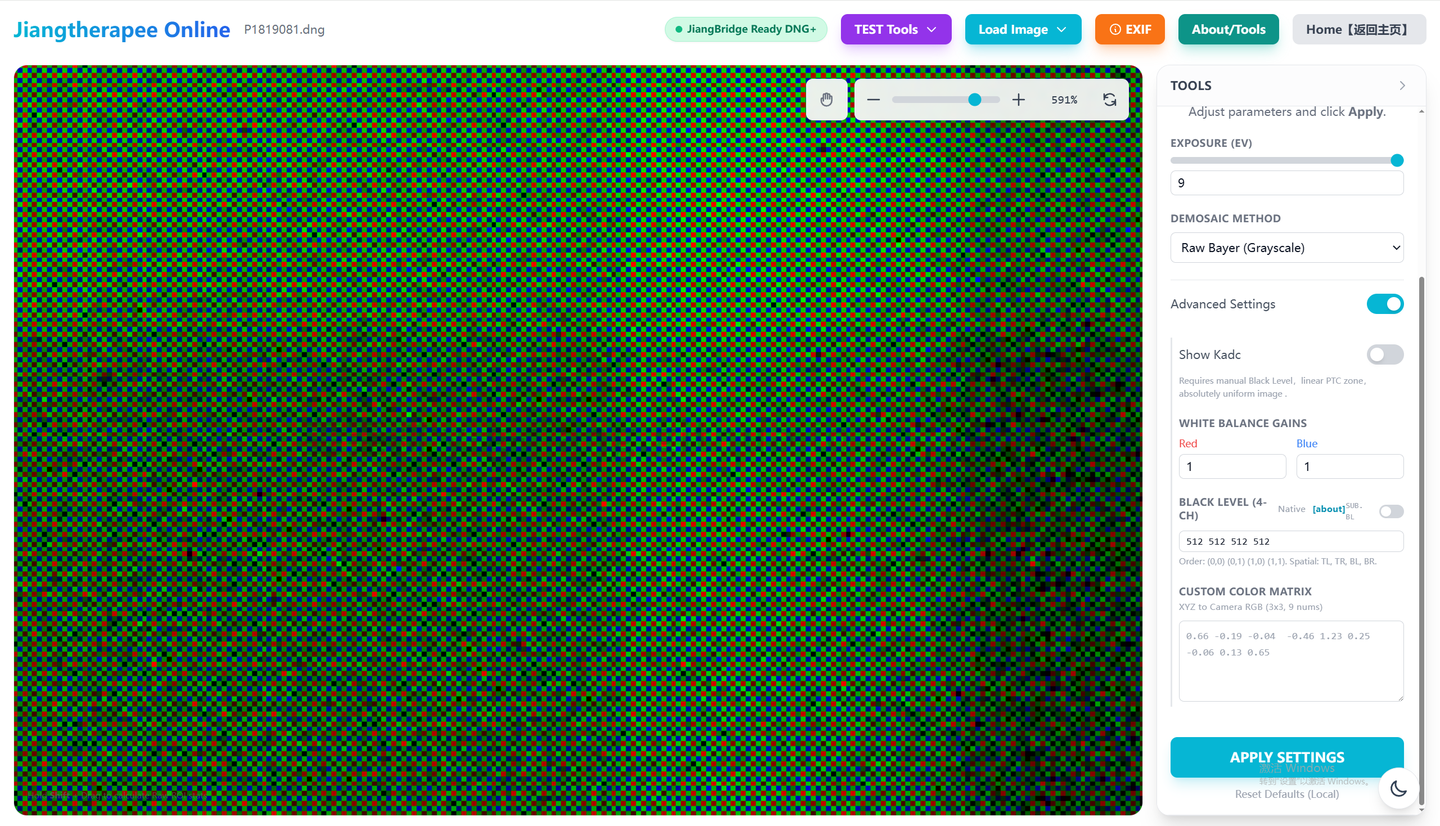Screen dimensions: 1440x826
Task: Click the Exposure (EV) slider handle
Action: [x=1396, y=160]
